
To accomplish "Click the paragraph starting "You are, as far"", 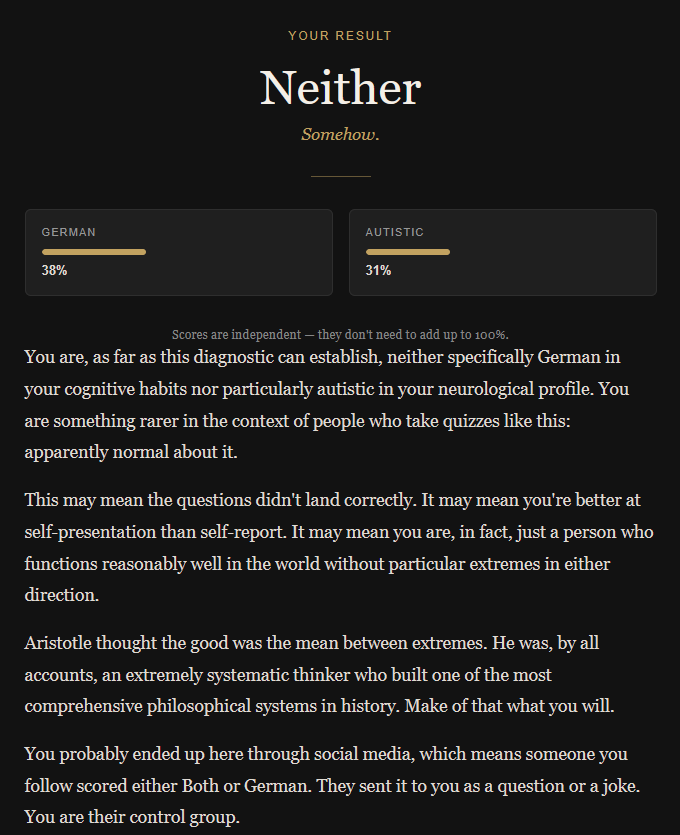I will pyautogui.click(x=320, y=390).
